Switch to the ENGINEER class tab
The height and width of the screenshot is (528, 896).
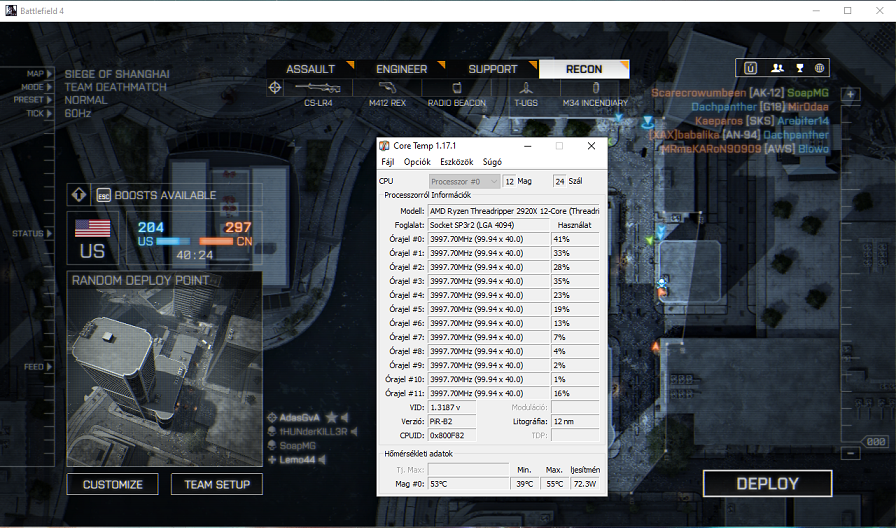(401, 69)
